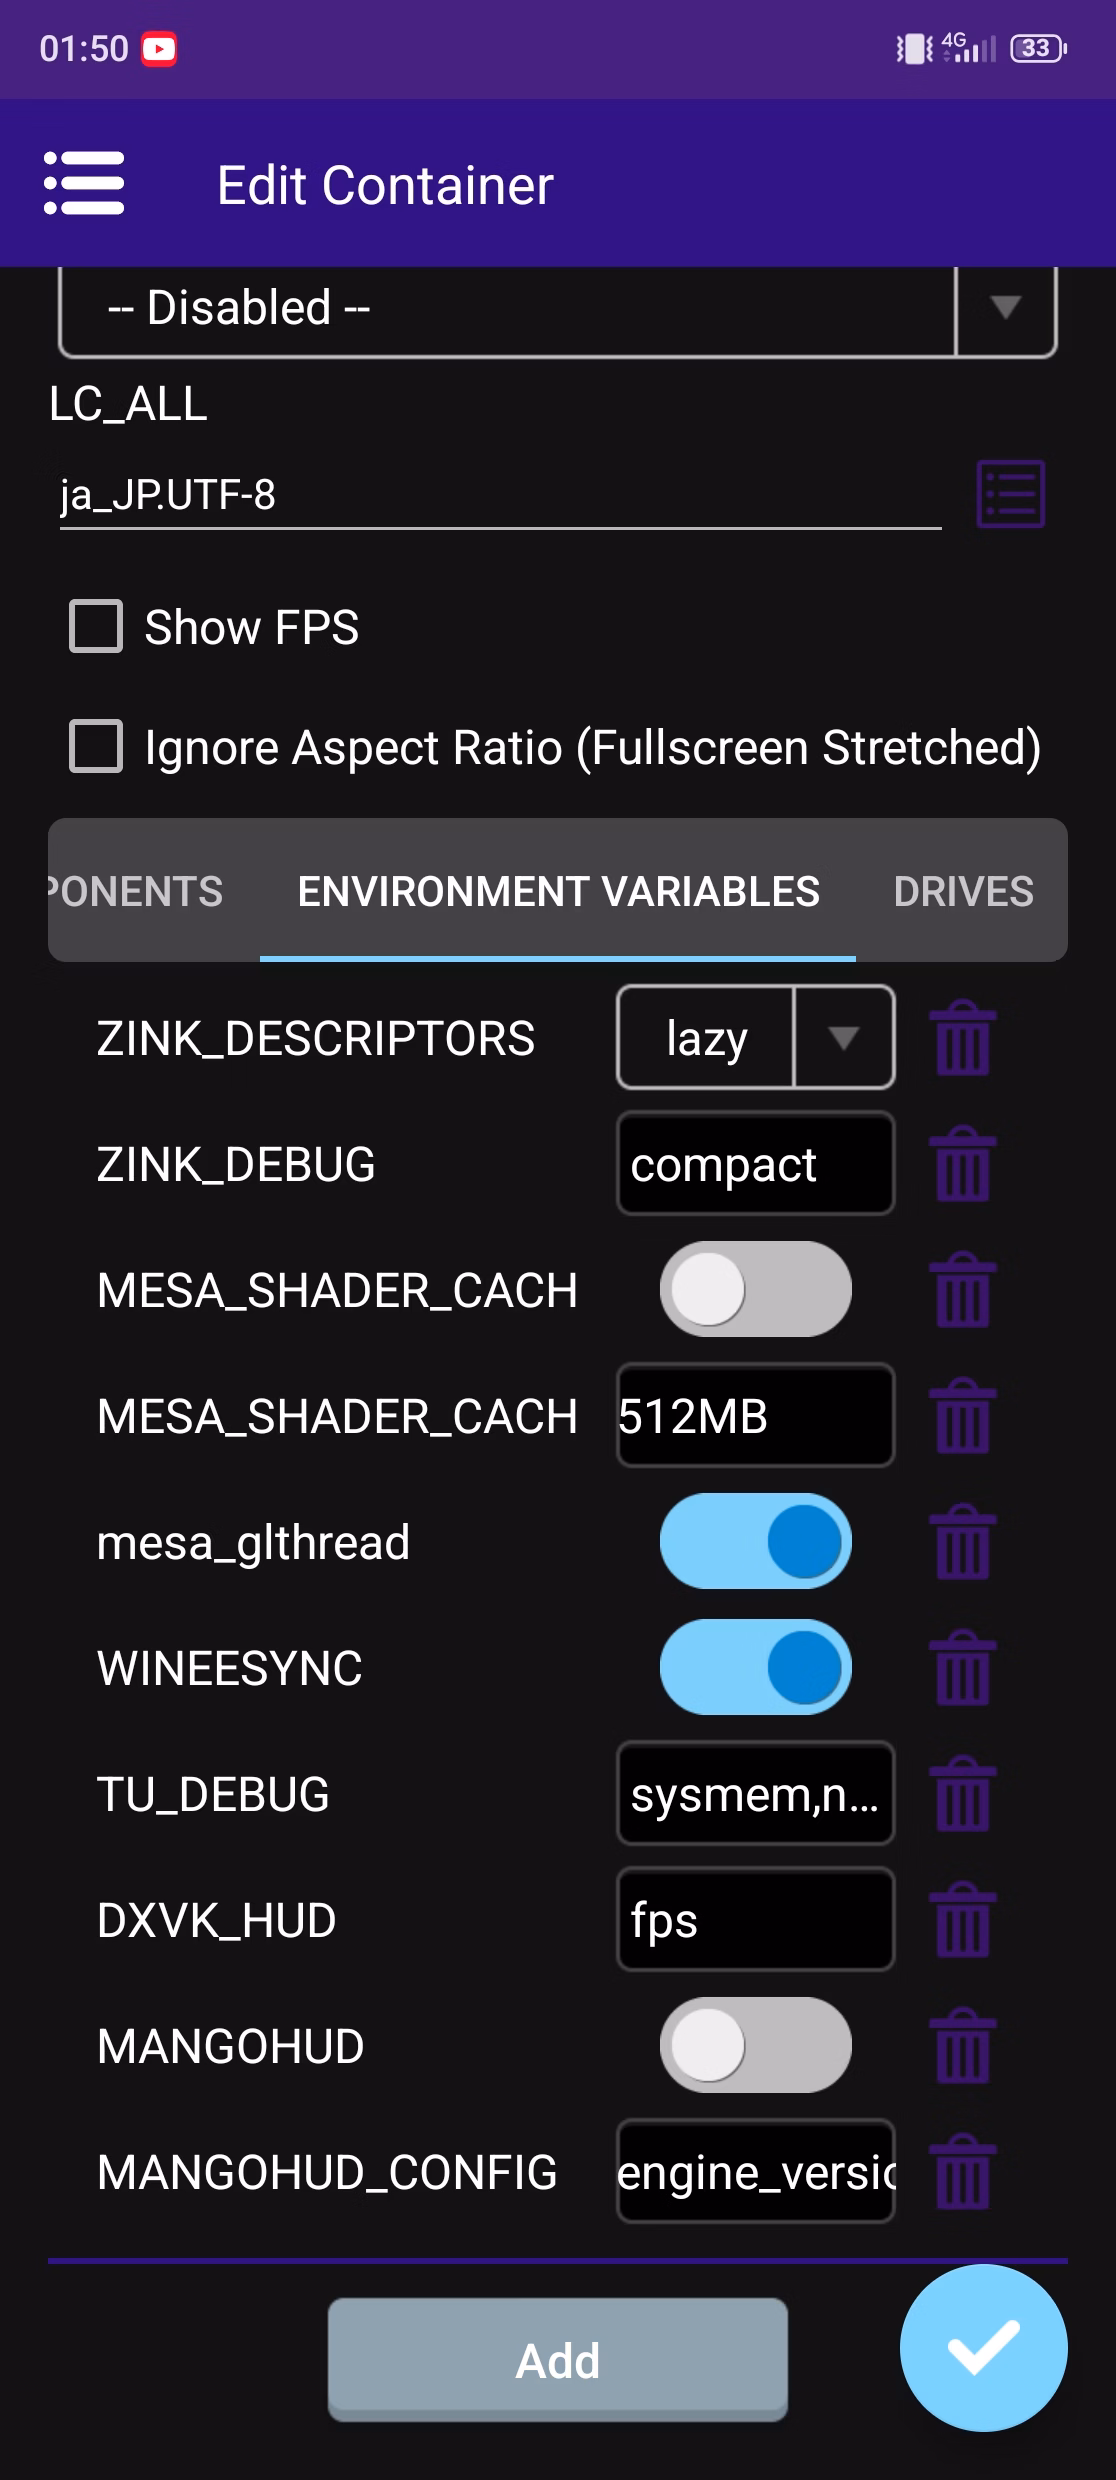Delete the ZINK_DESCRIPTORS variable
The image size is (1116, 2480).
(962, 1038)
